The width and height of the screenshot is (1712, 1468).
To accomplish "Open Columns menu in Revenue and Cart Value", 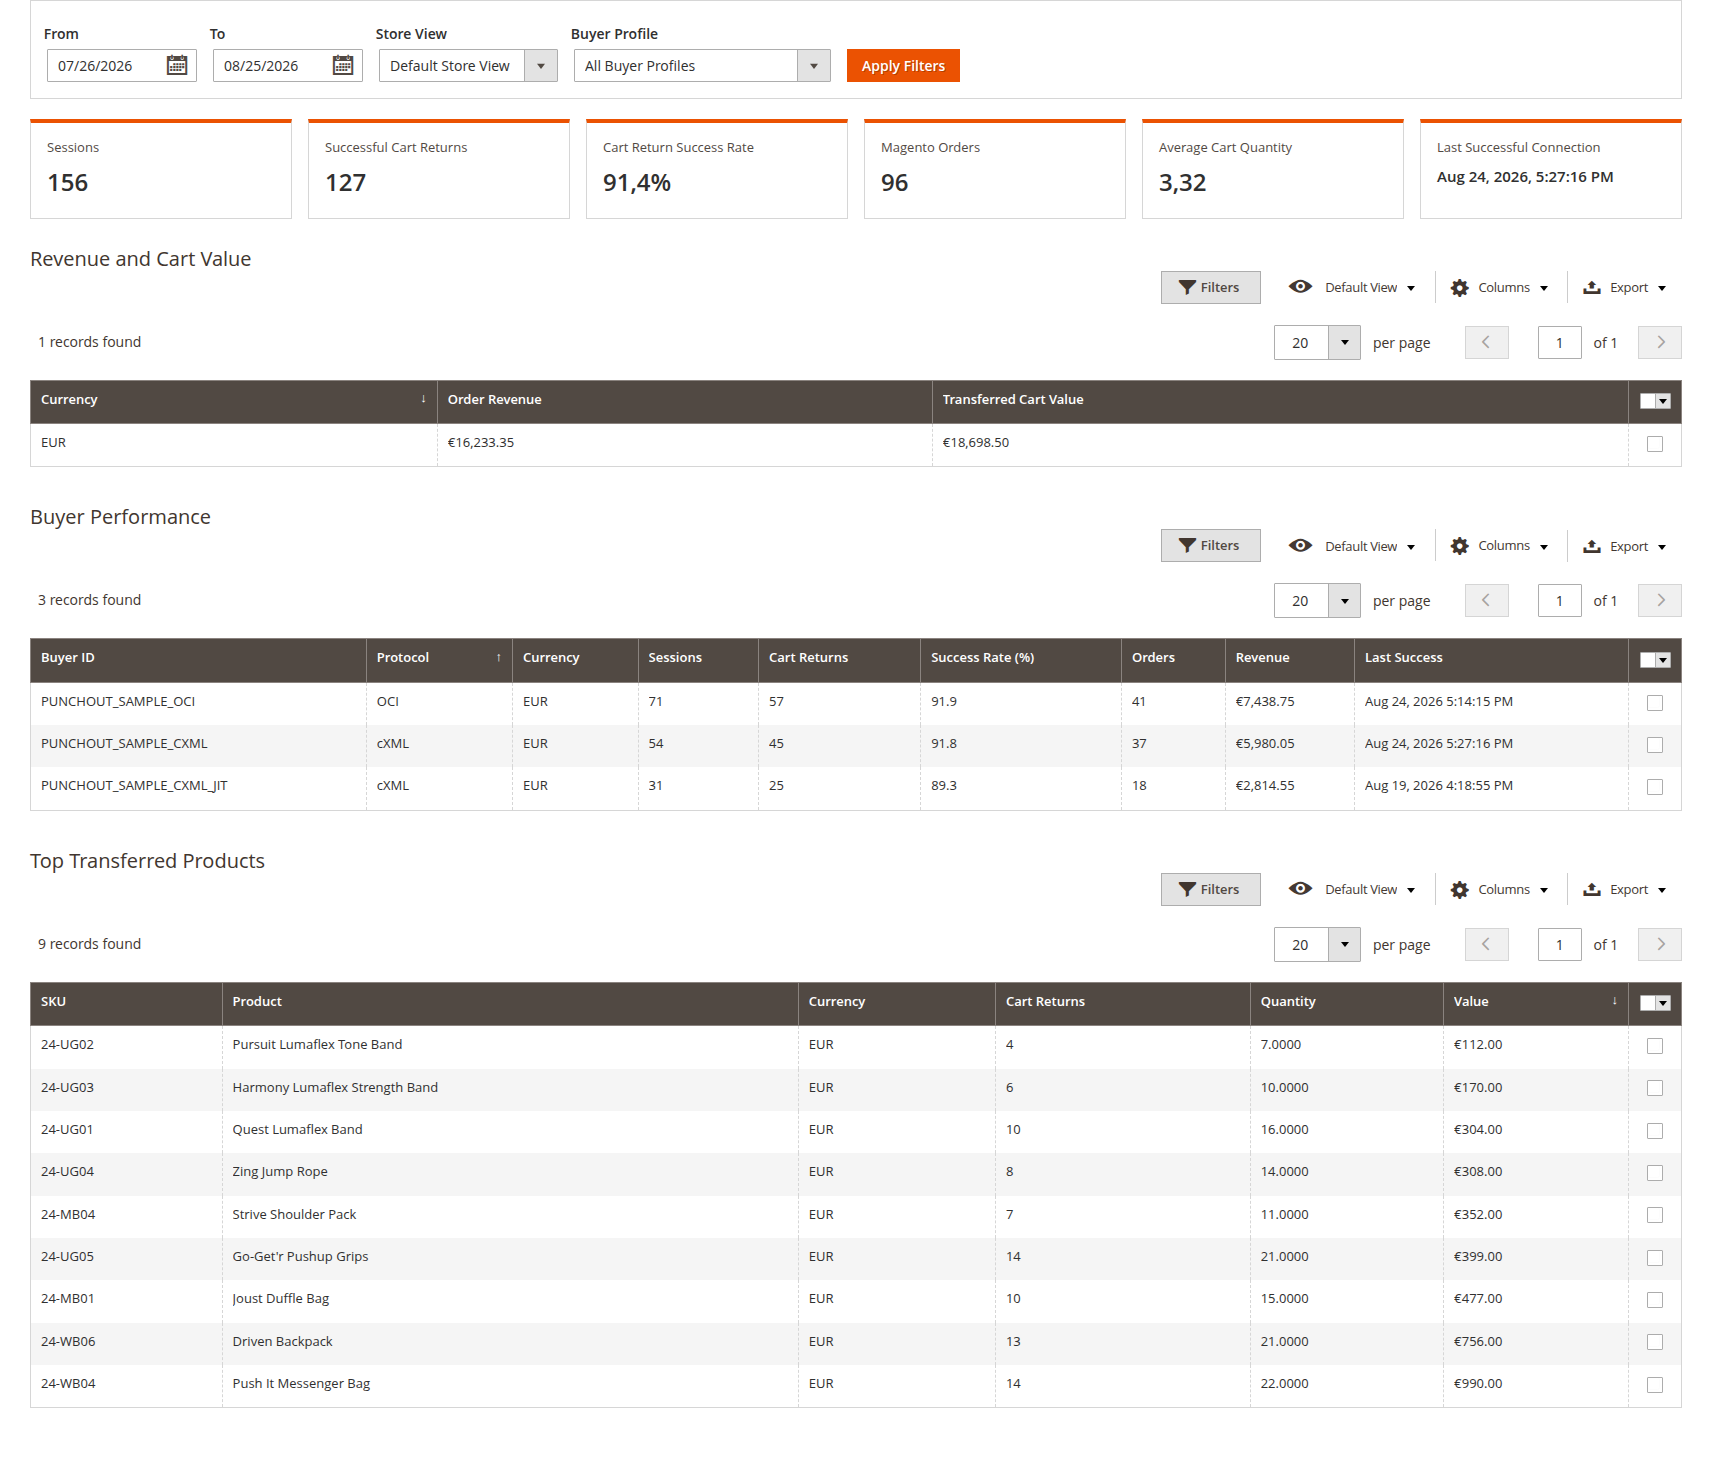I will click(x=1499, y=288).
